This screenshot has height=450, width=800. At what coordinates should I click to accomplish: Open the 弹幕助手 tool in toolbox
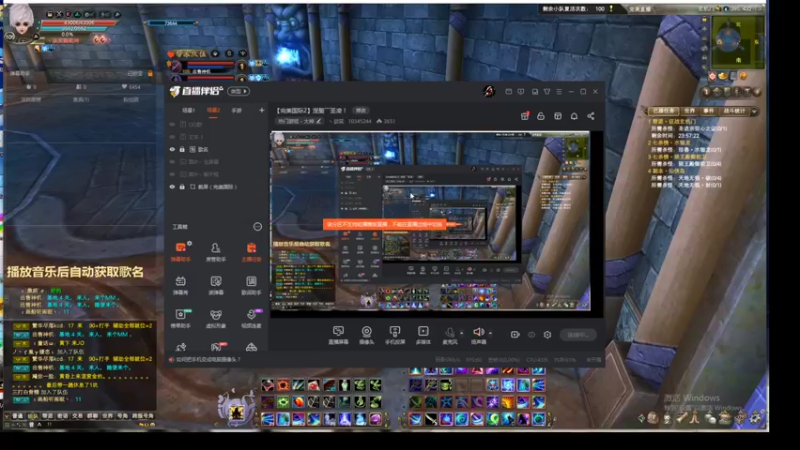pyautogui.click(x=181, y=252)
